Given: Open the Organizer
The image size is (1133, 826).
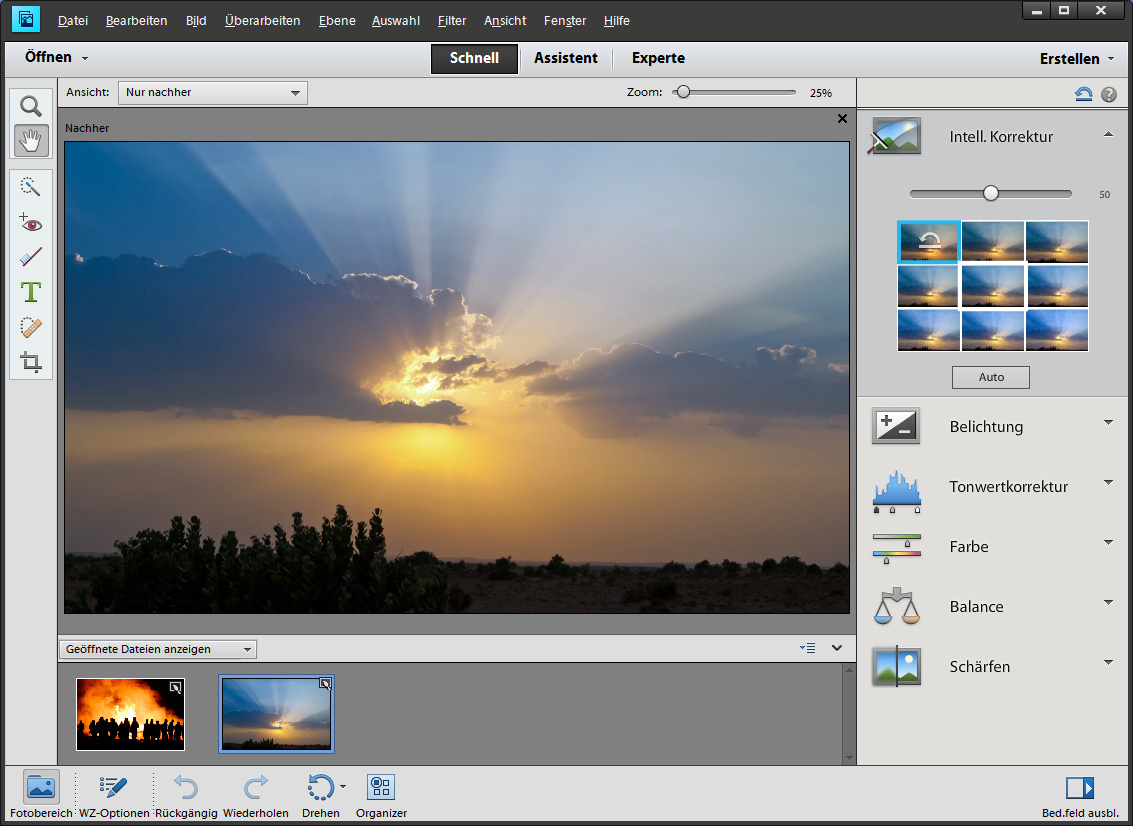Looking at the screenshot, I should pos(381,795).
